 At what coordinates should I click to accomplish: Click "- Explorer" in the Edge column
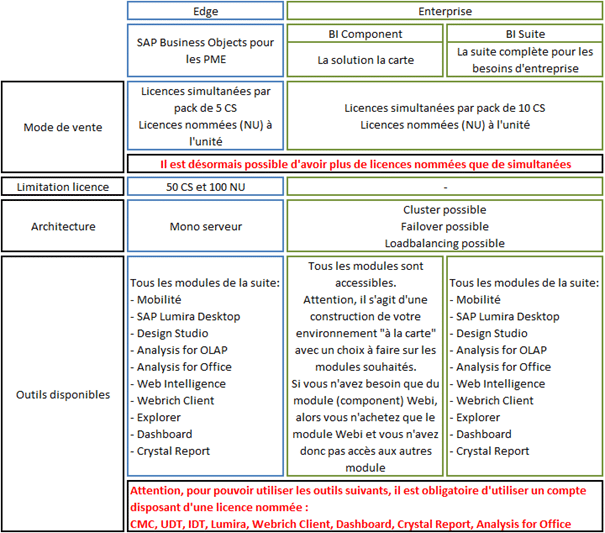pos(155,418)
